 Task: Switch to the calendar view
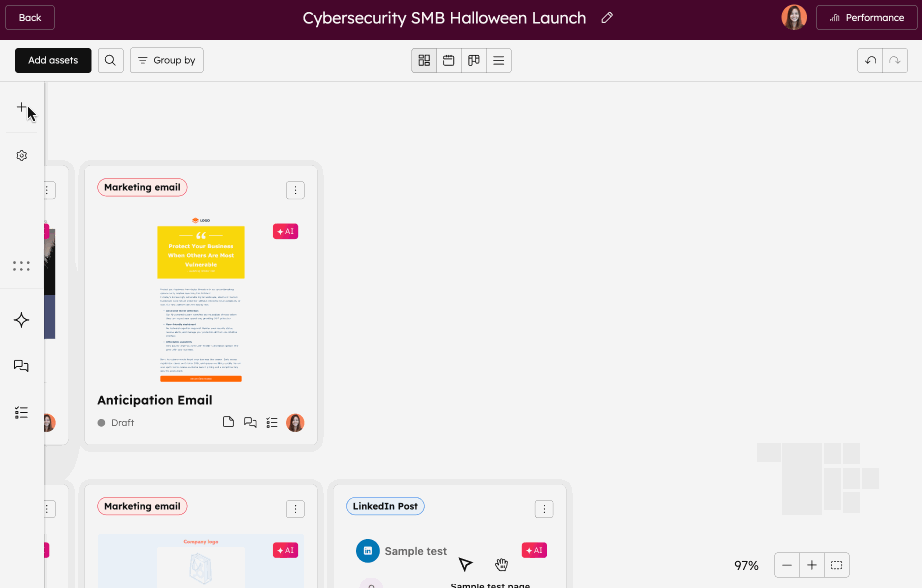click(x=449, y=60)
